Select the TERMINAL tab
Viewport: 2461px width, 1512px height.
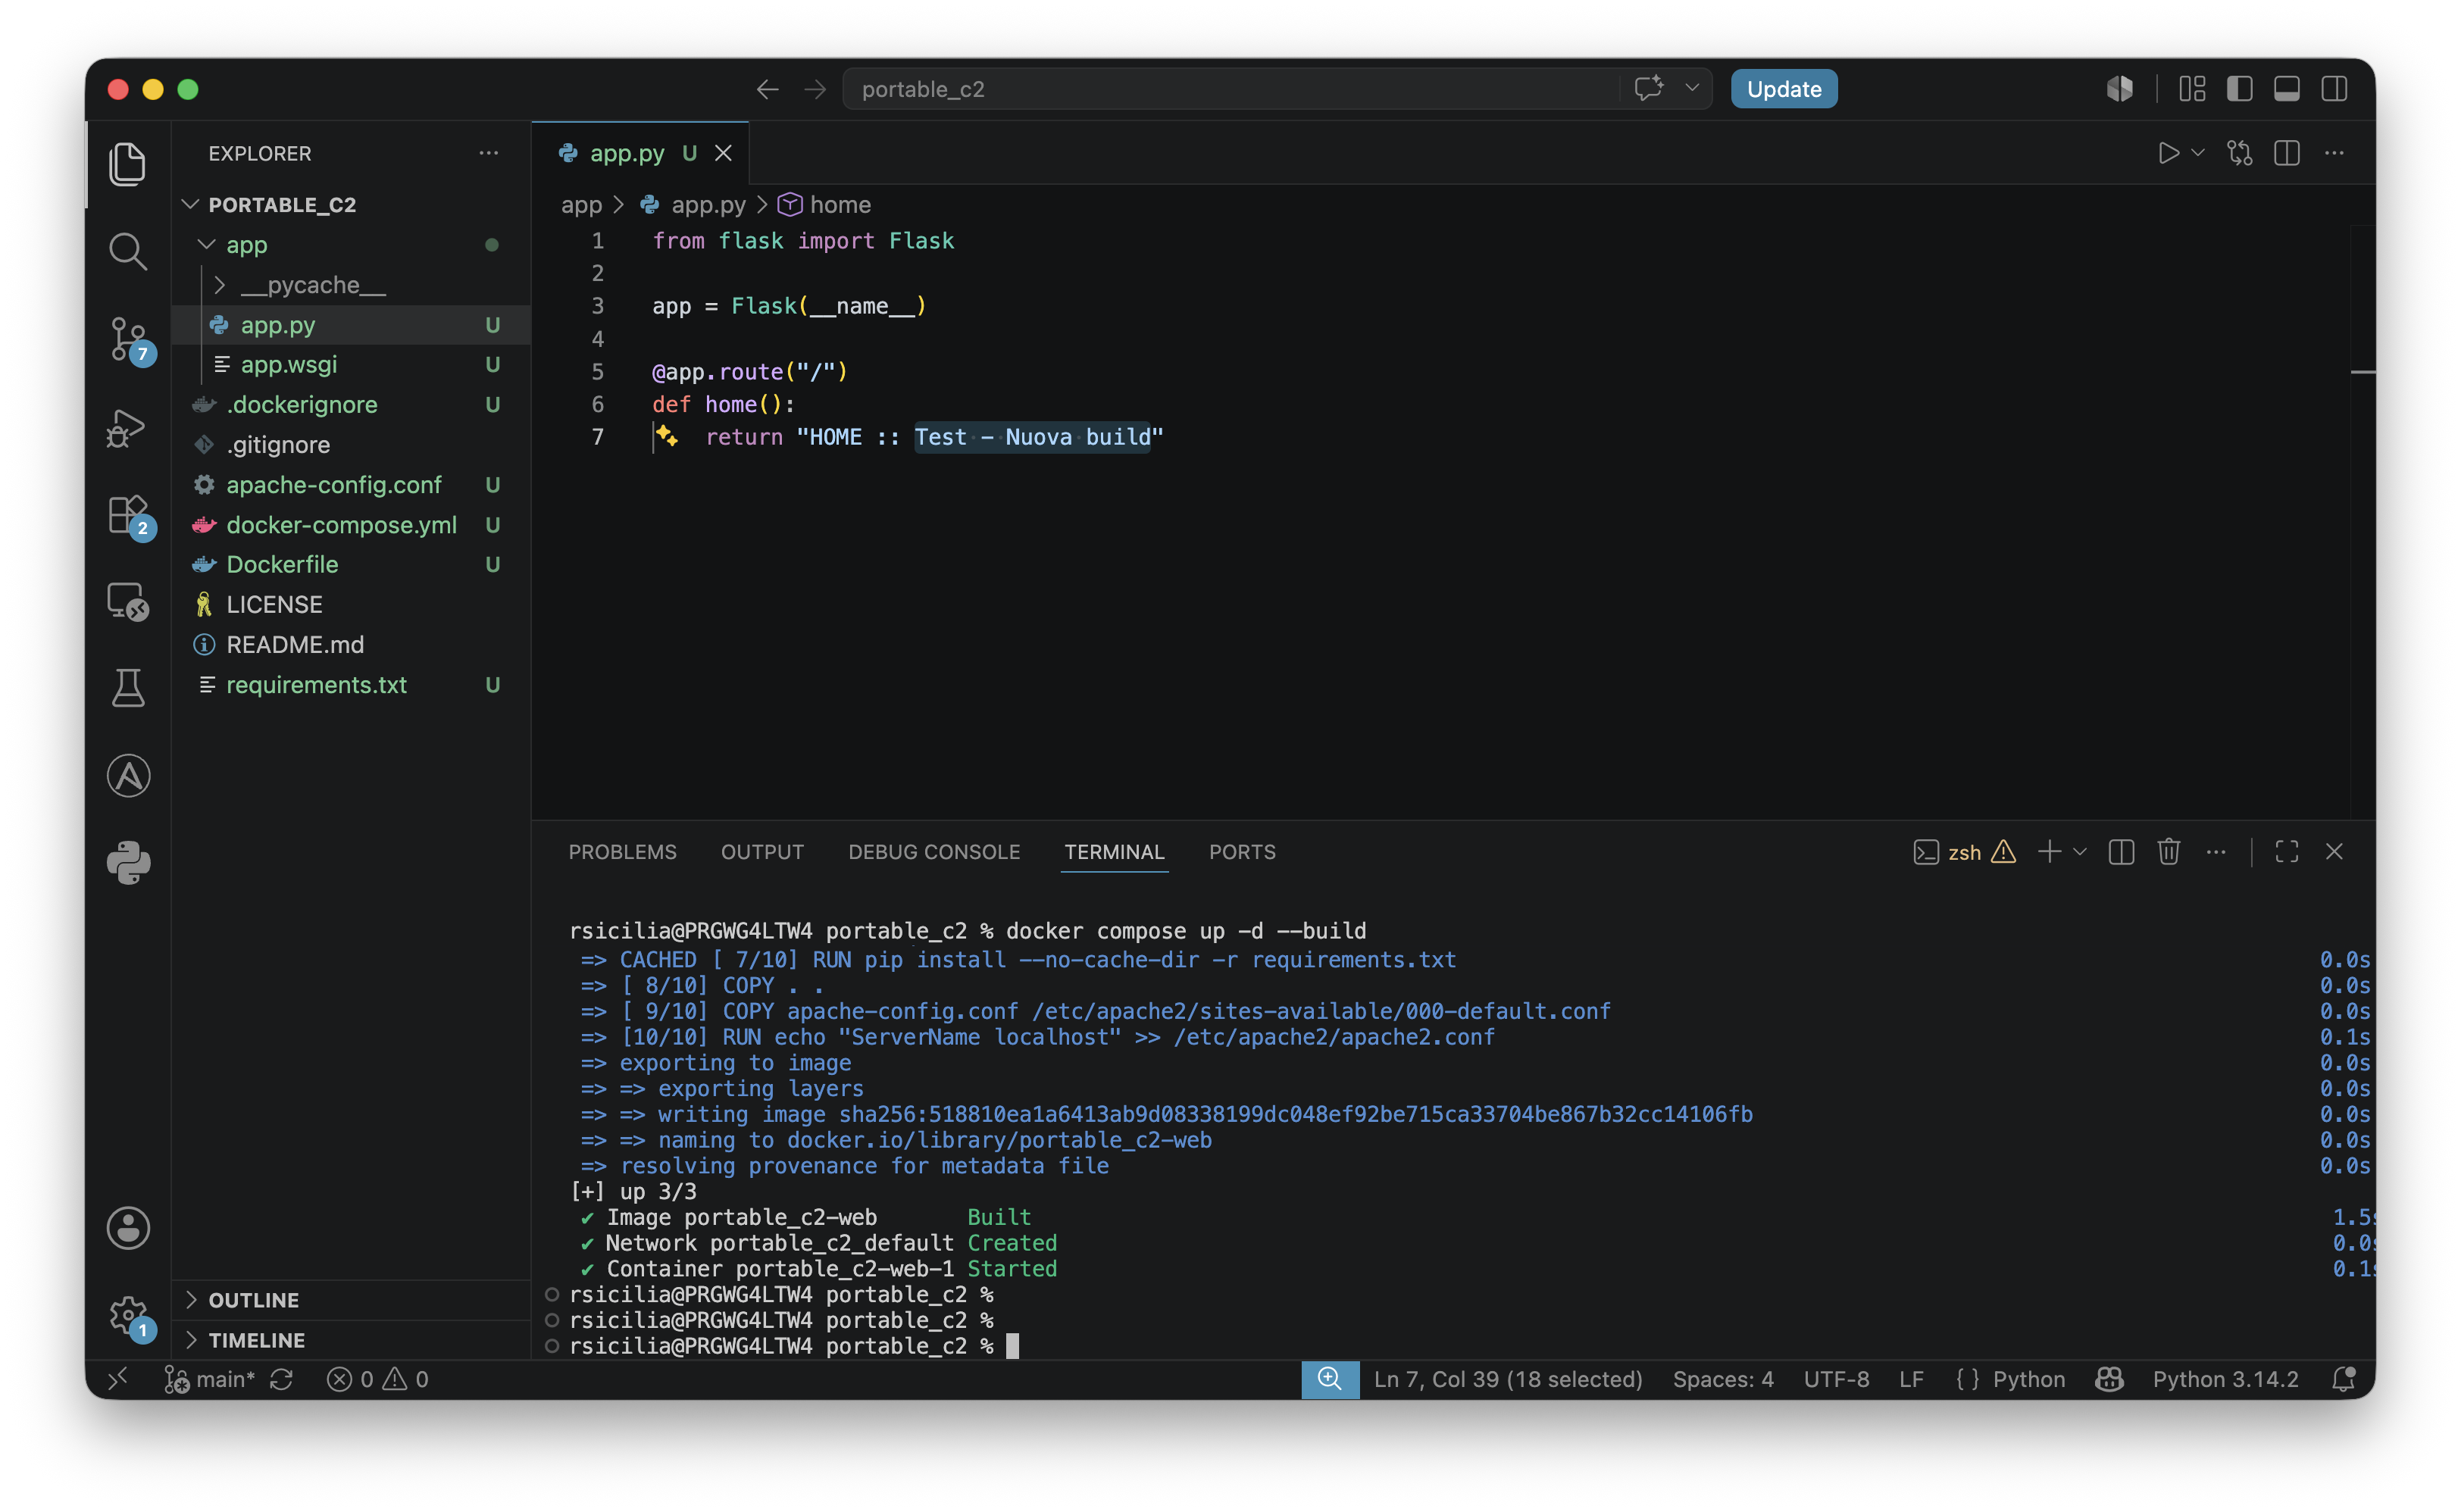pos(1114,852)
